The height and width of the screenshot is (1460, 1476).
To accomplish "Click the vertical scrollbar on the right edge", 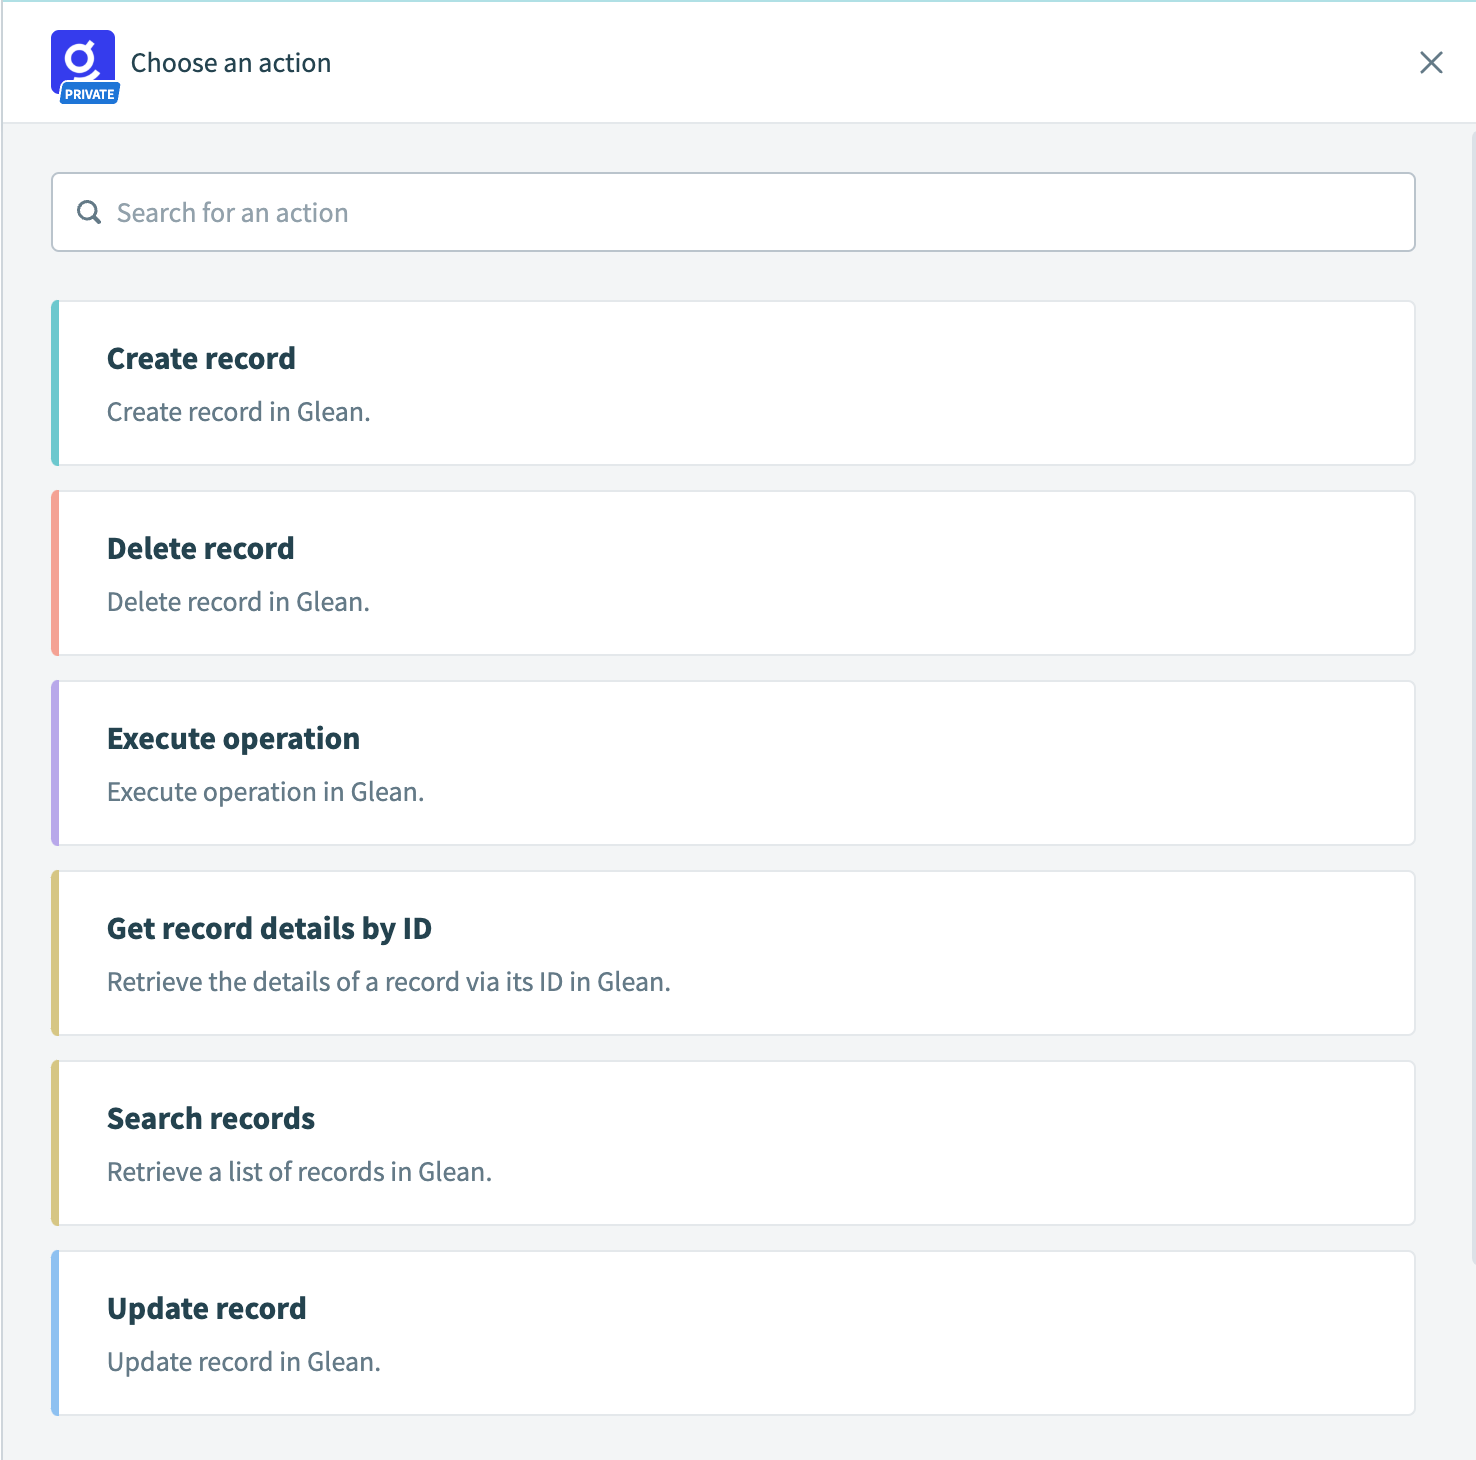I will coord(1472,700).
